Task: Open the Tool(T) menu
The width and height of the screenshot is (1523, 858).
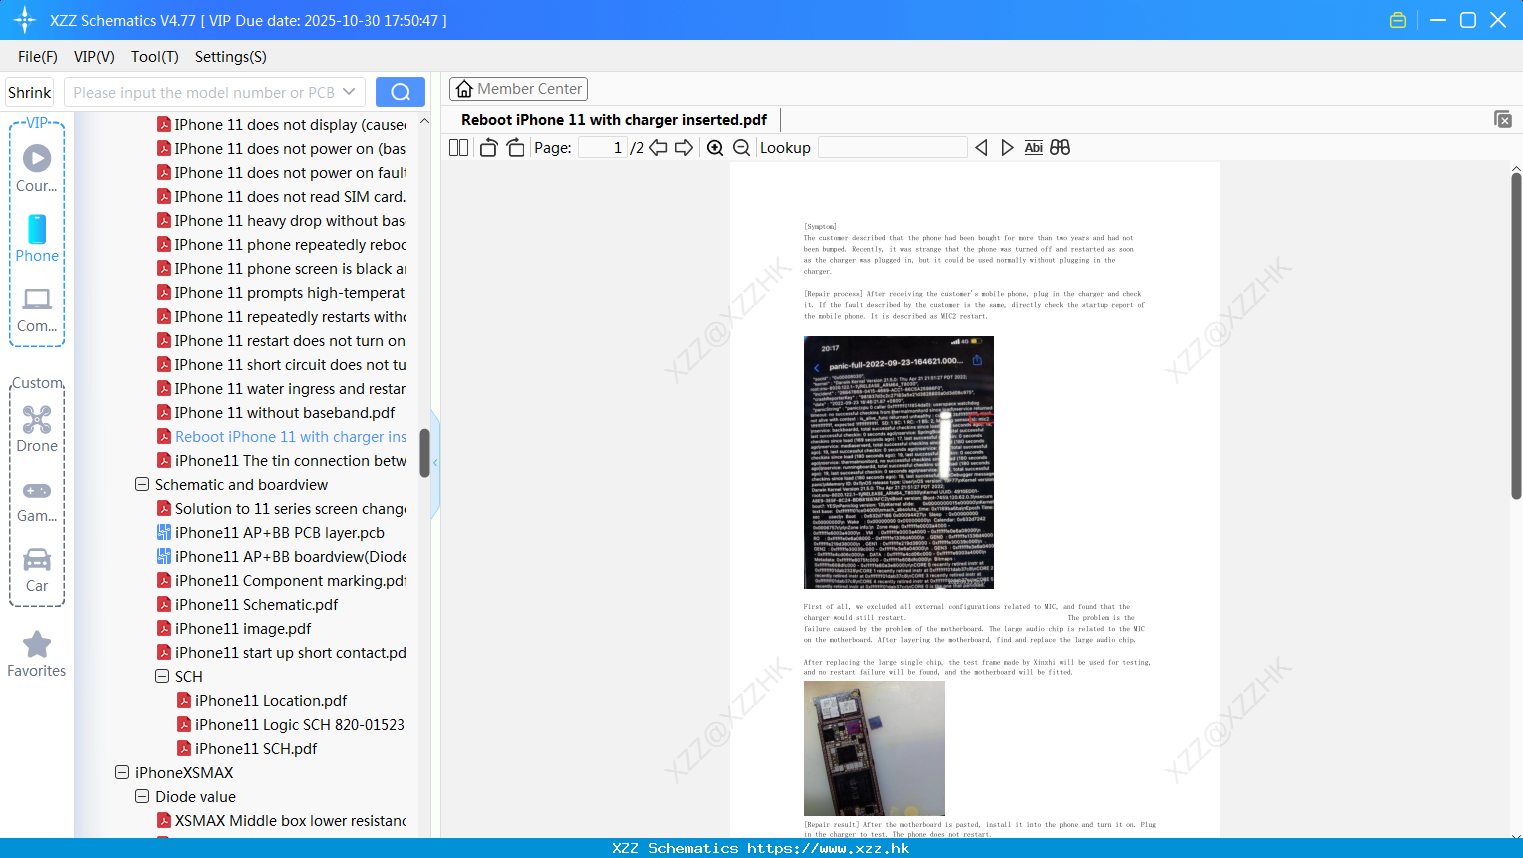Action: [x=155, y=57]
